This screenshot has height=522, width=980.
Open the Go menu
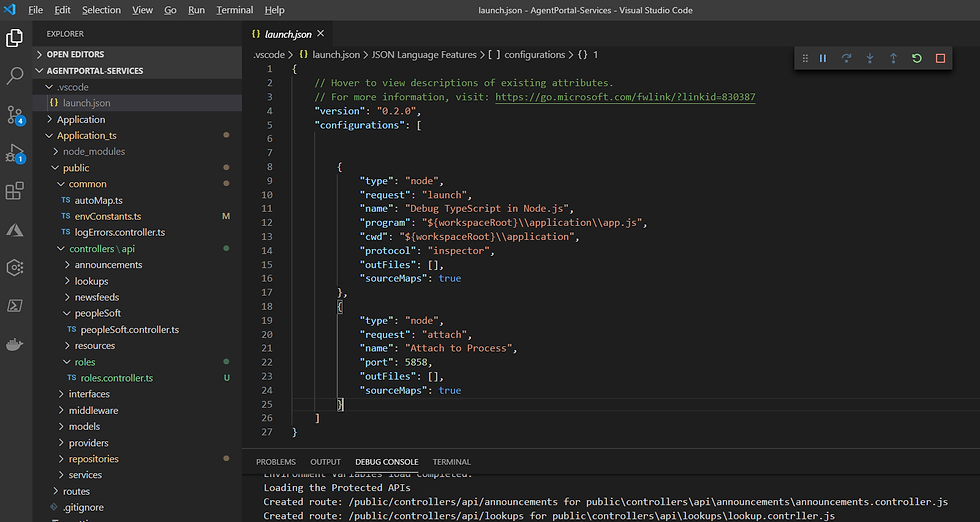(x=170, y=10)
